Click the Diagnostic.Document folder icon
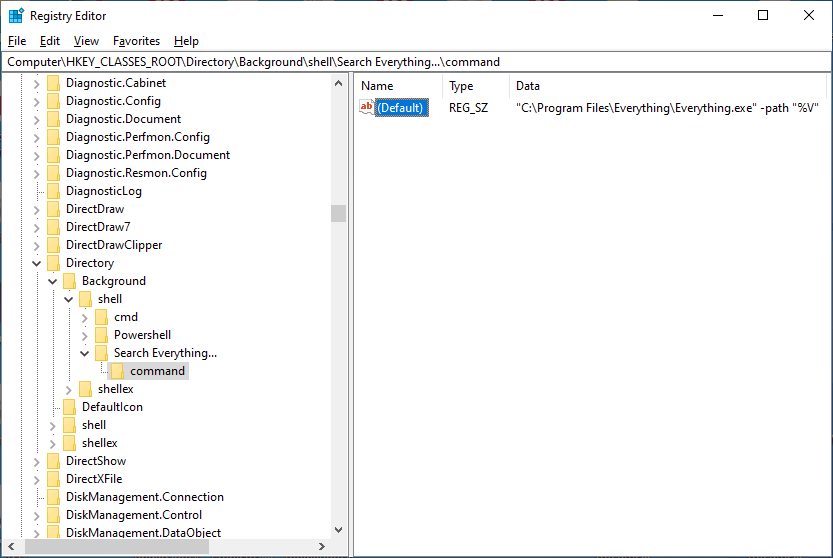The width and height of the screenshot is (833, 558). pyautogui.click(x=53, y=119)
